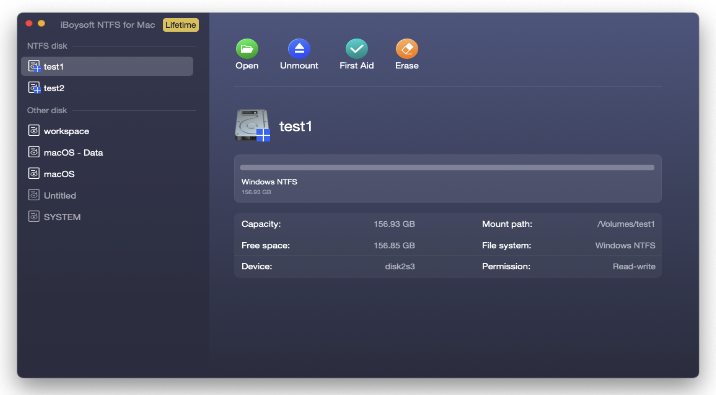Run First Aid via checkmark icon

click(x=357, y=48)
